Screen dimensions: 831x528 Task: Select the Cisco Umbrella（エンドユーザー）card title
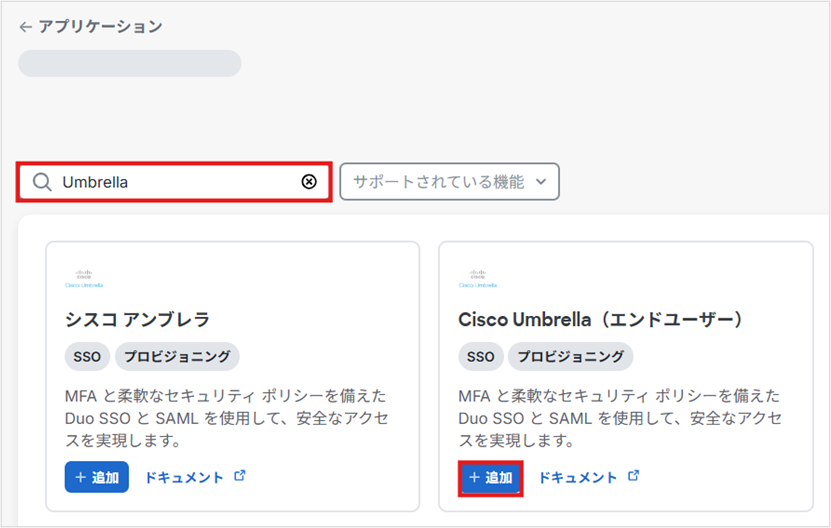coord(600,319)
